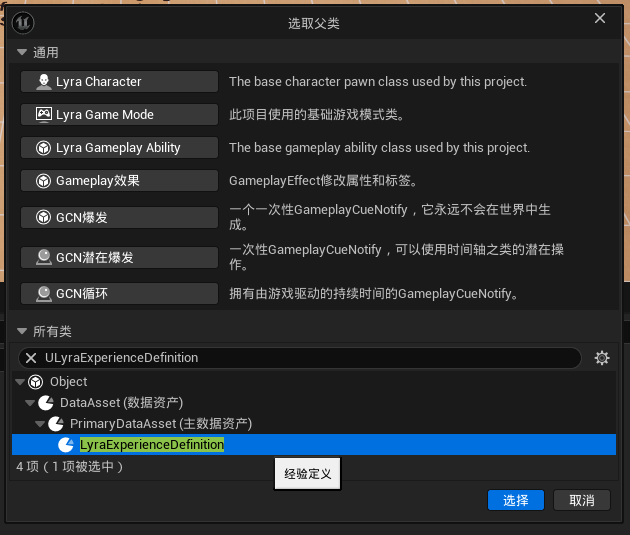Collapse the 通用 section

[22, 52]
